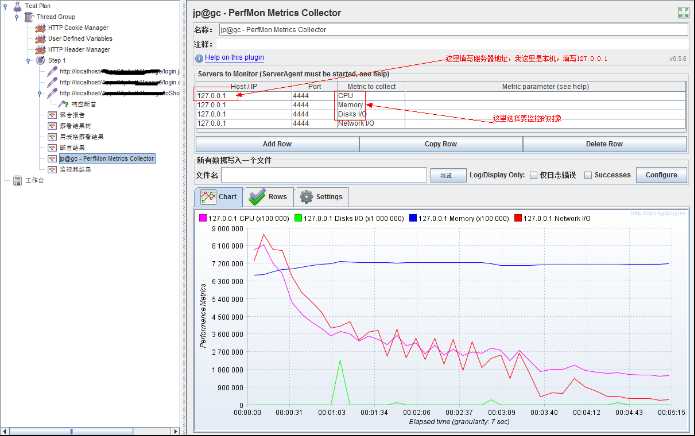Select the Test Plan flask icon
This screenshot has height=436, width=695.
[x=17, y=6]
